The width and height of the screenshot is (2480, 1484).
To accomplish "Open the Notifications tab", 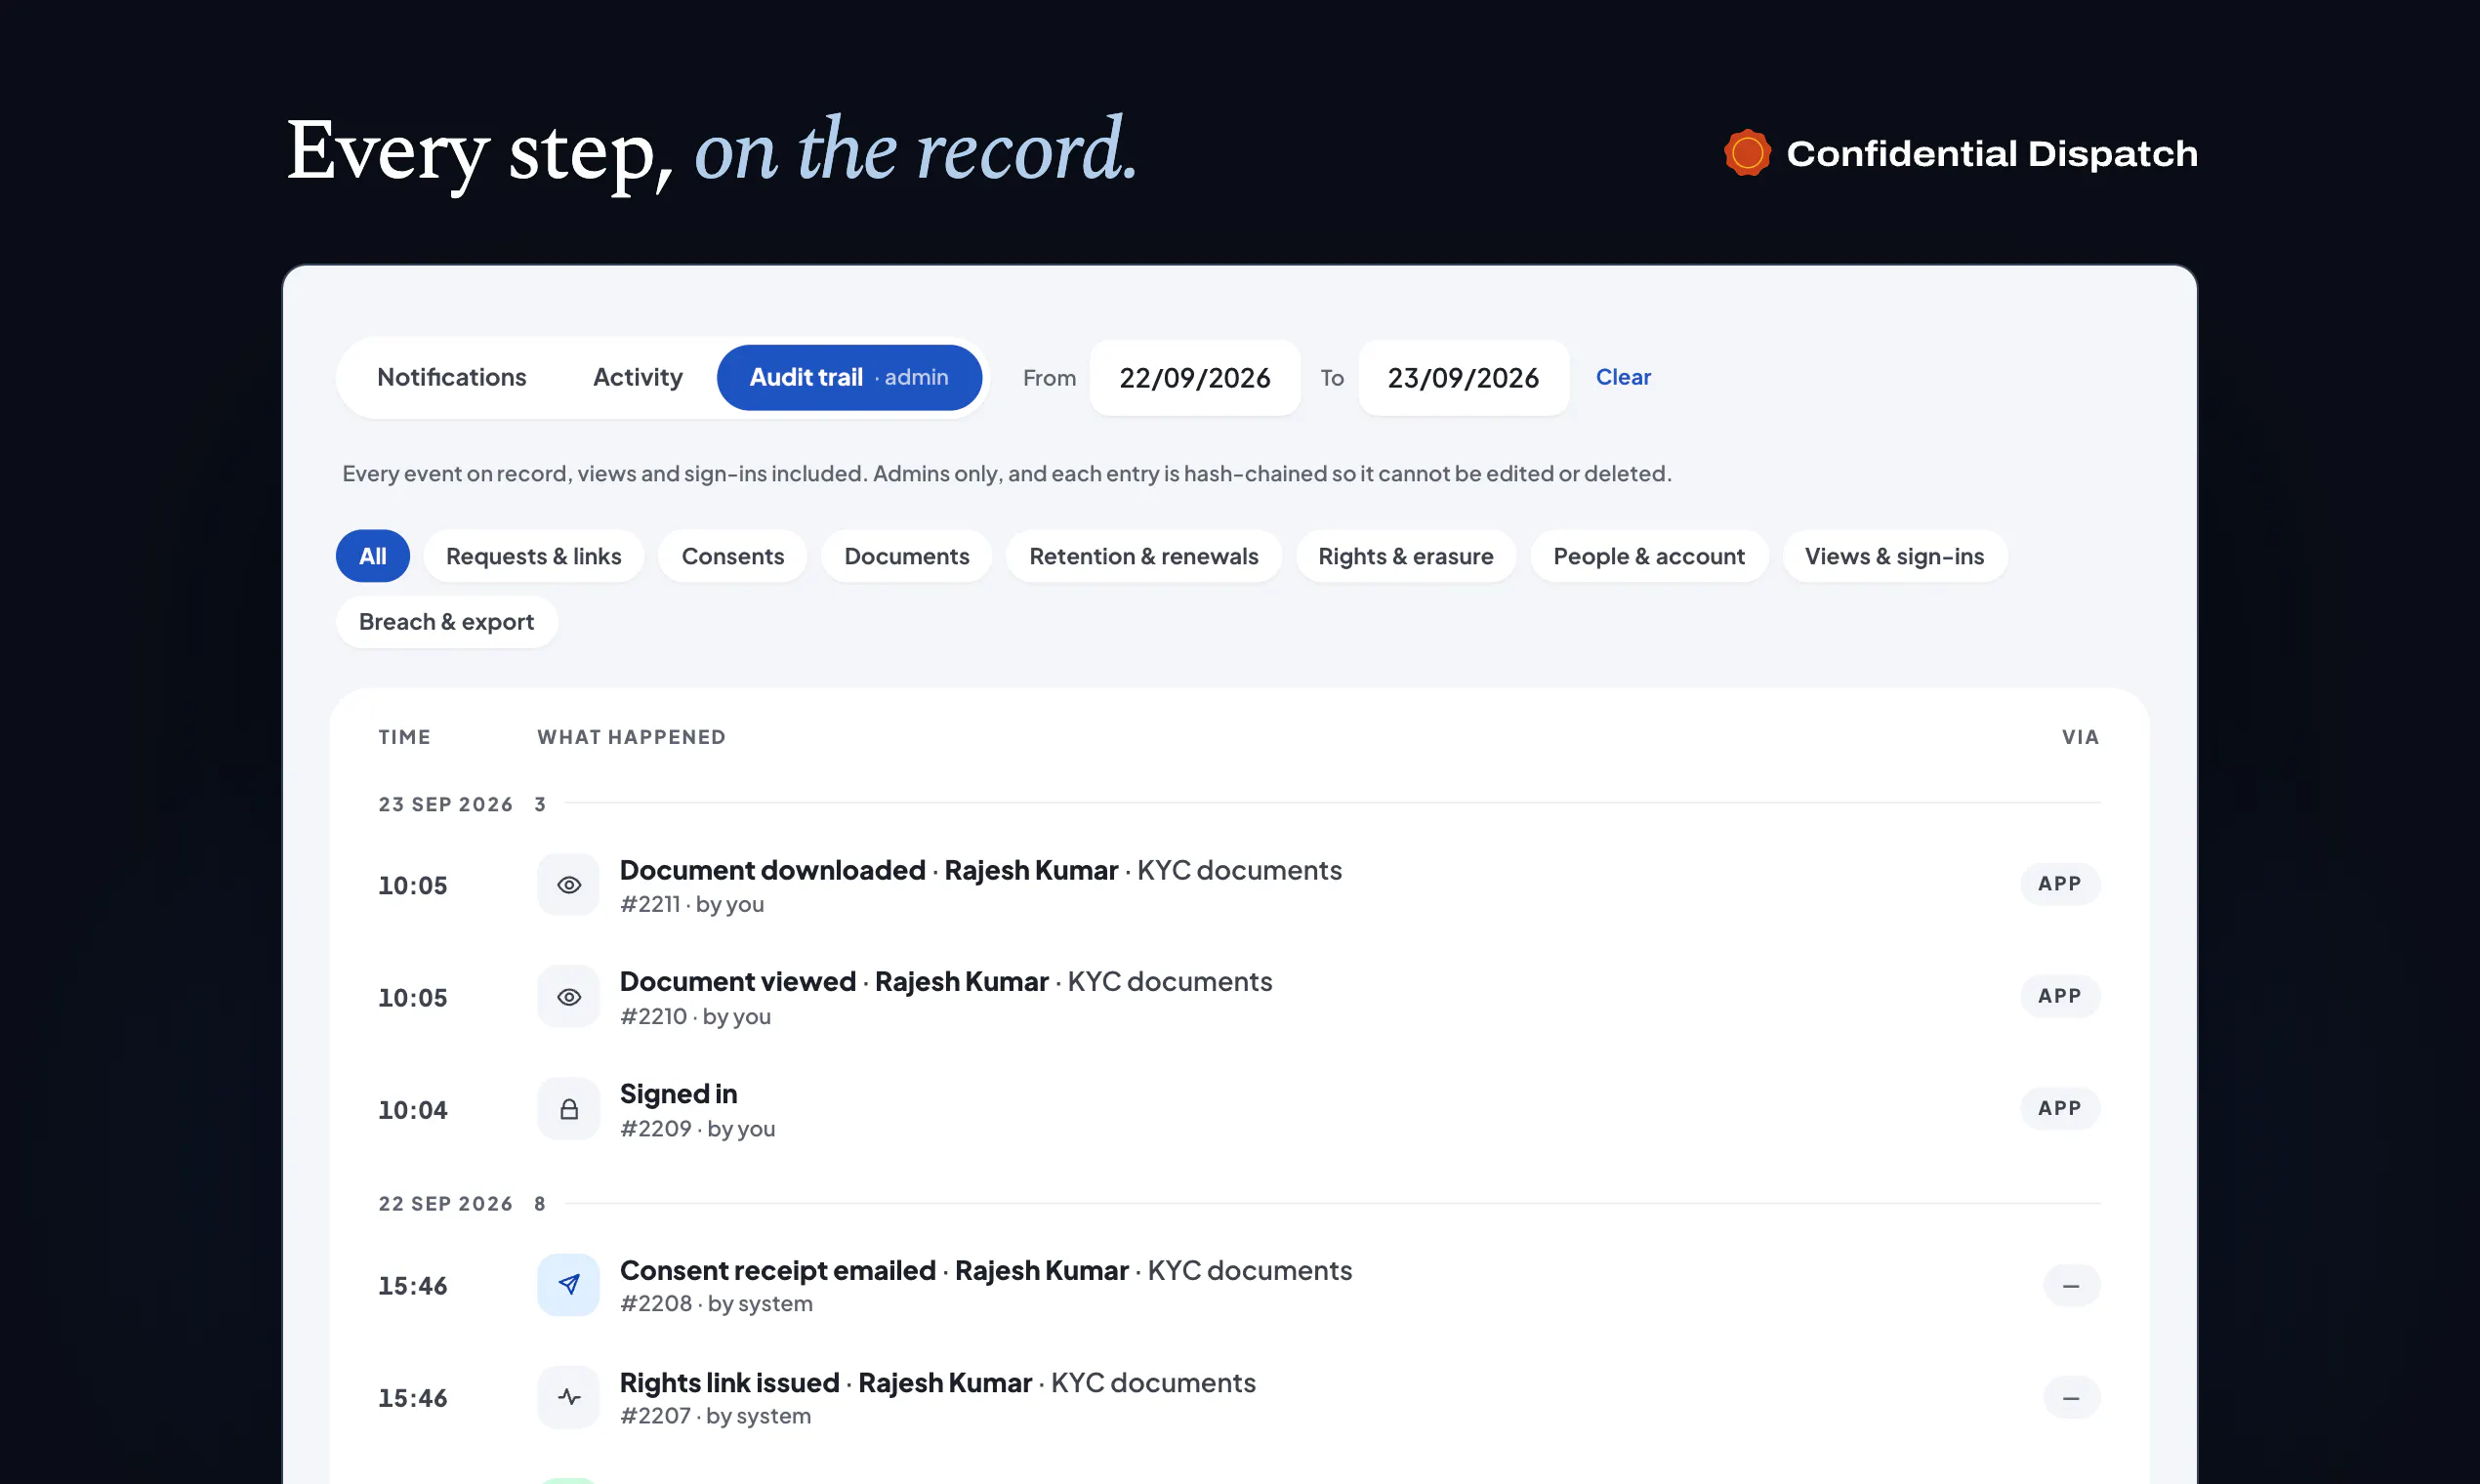I will pos(451,377).
